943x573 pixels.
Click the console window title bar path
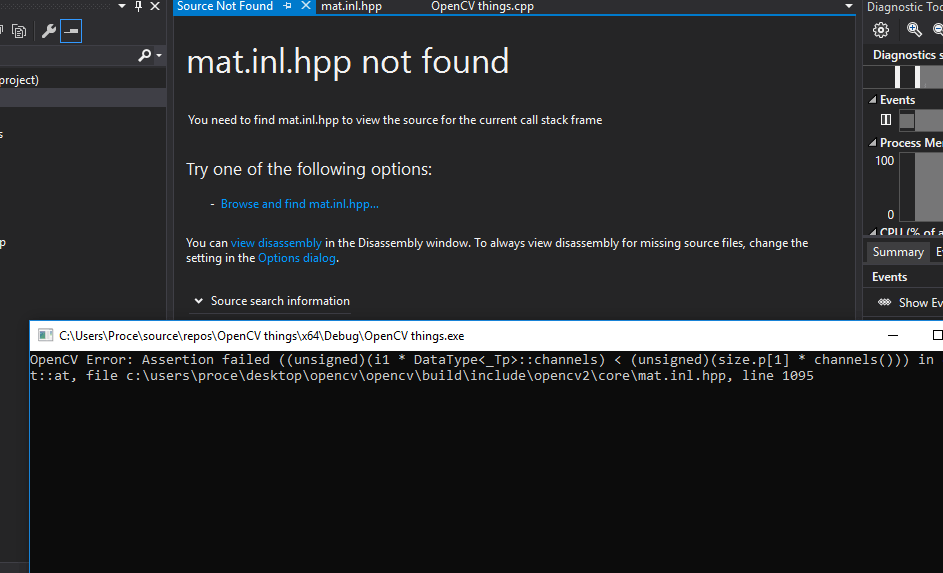pos(262,336)
